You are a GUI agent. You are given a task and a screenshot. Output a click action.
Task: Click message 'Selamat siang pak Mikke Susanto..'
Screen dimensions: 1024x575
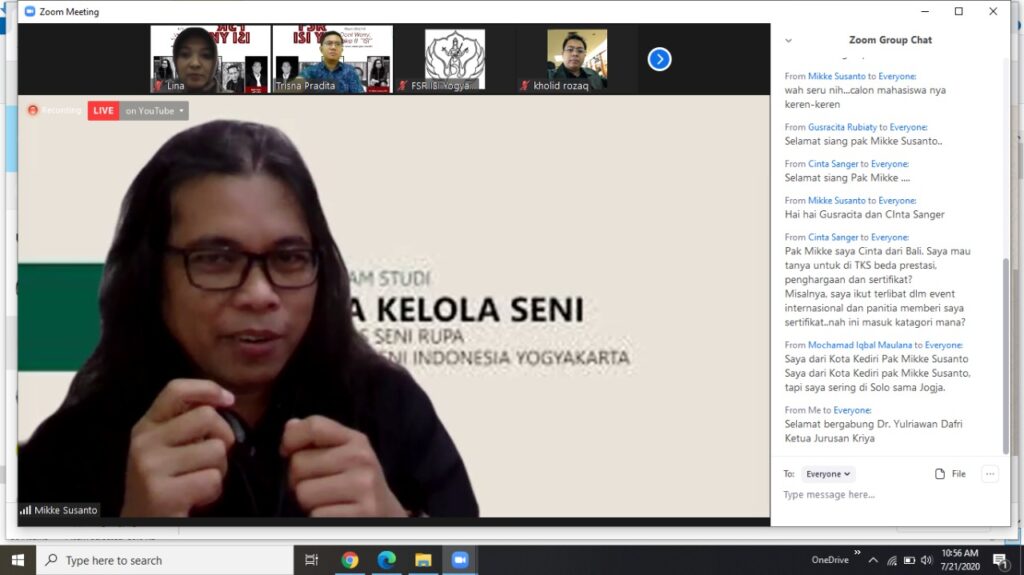[863, 141]
